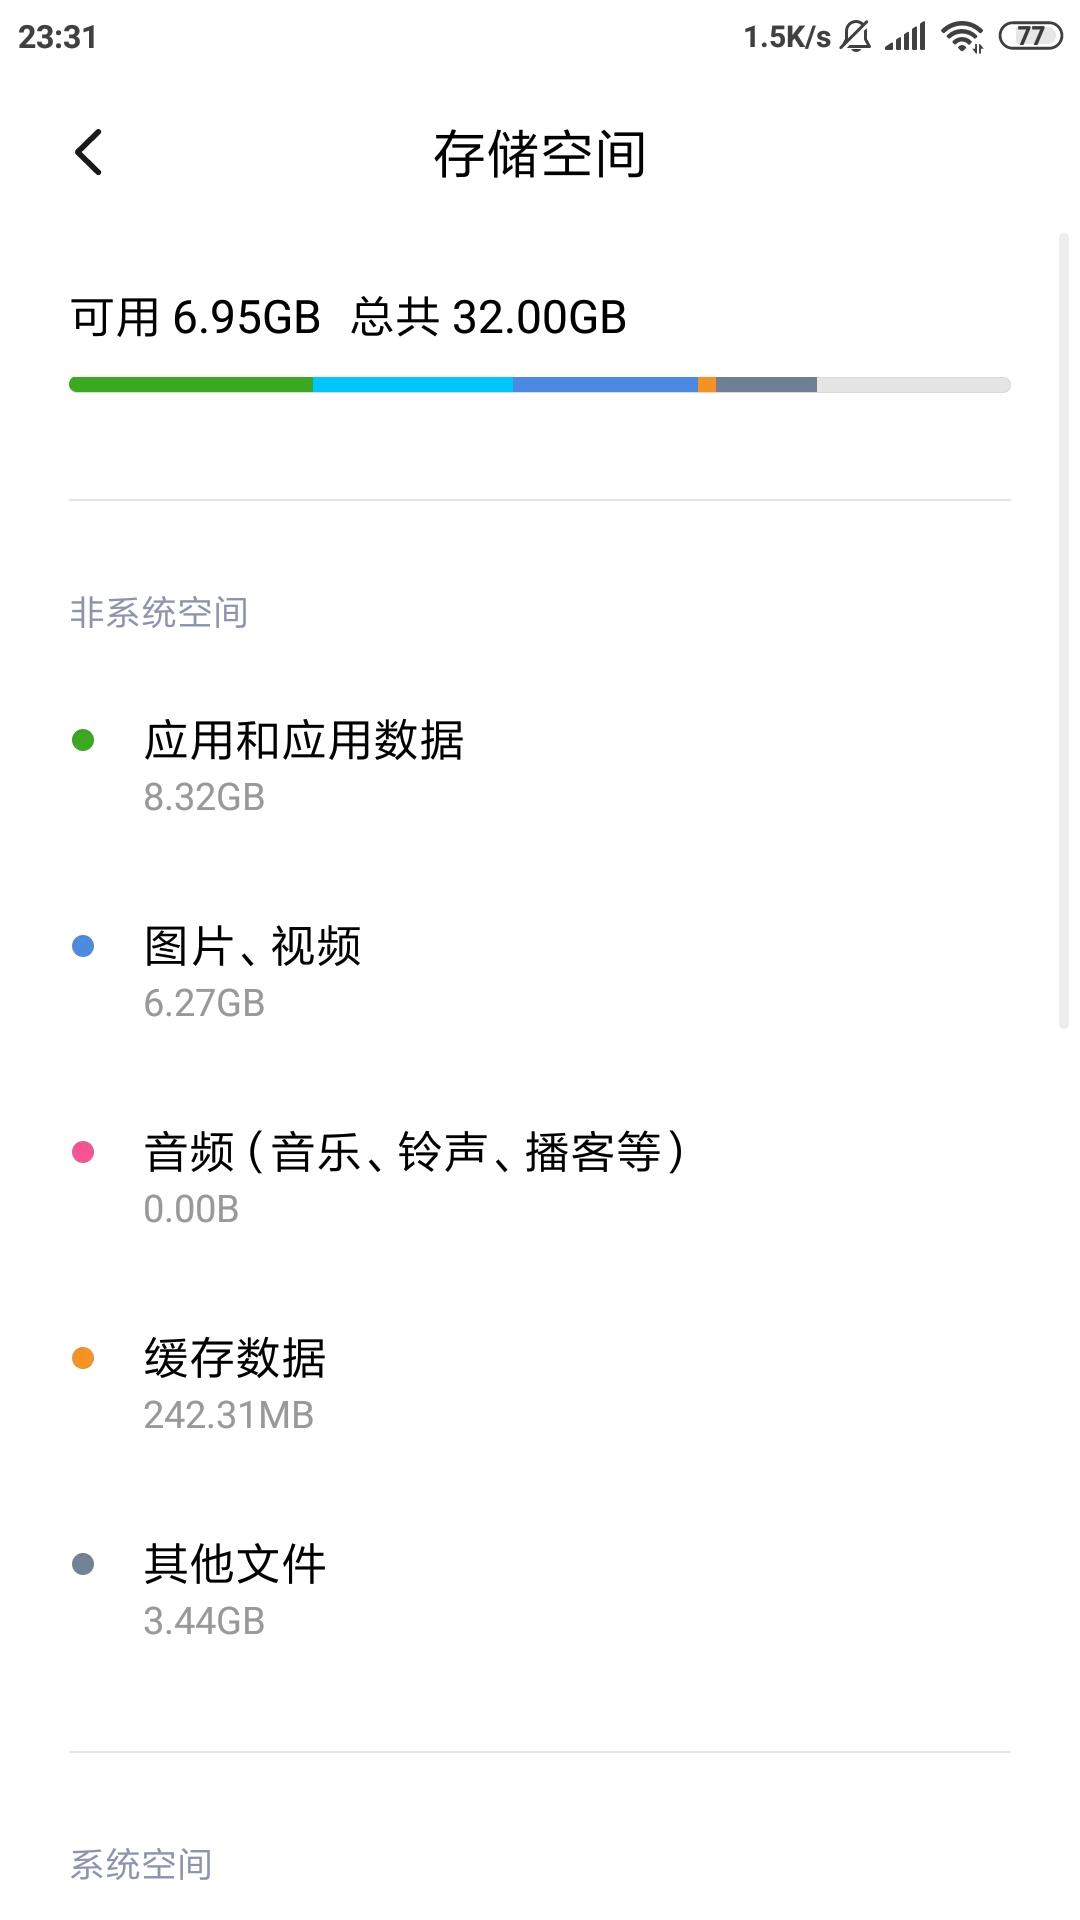1080x1920 pixels.
Task: Click the vertical scrollbar on right edge
Action: coord(1064,630)
